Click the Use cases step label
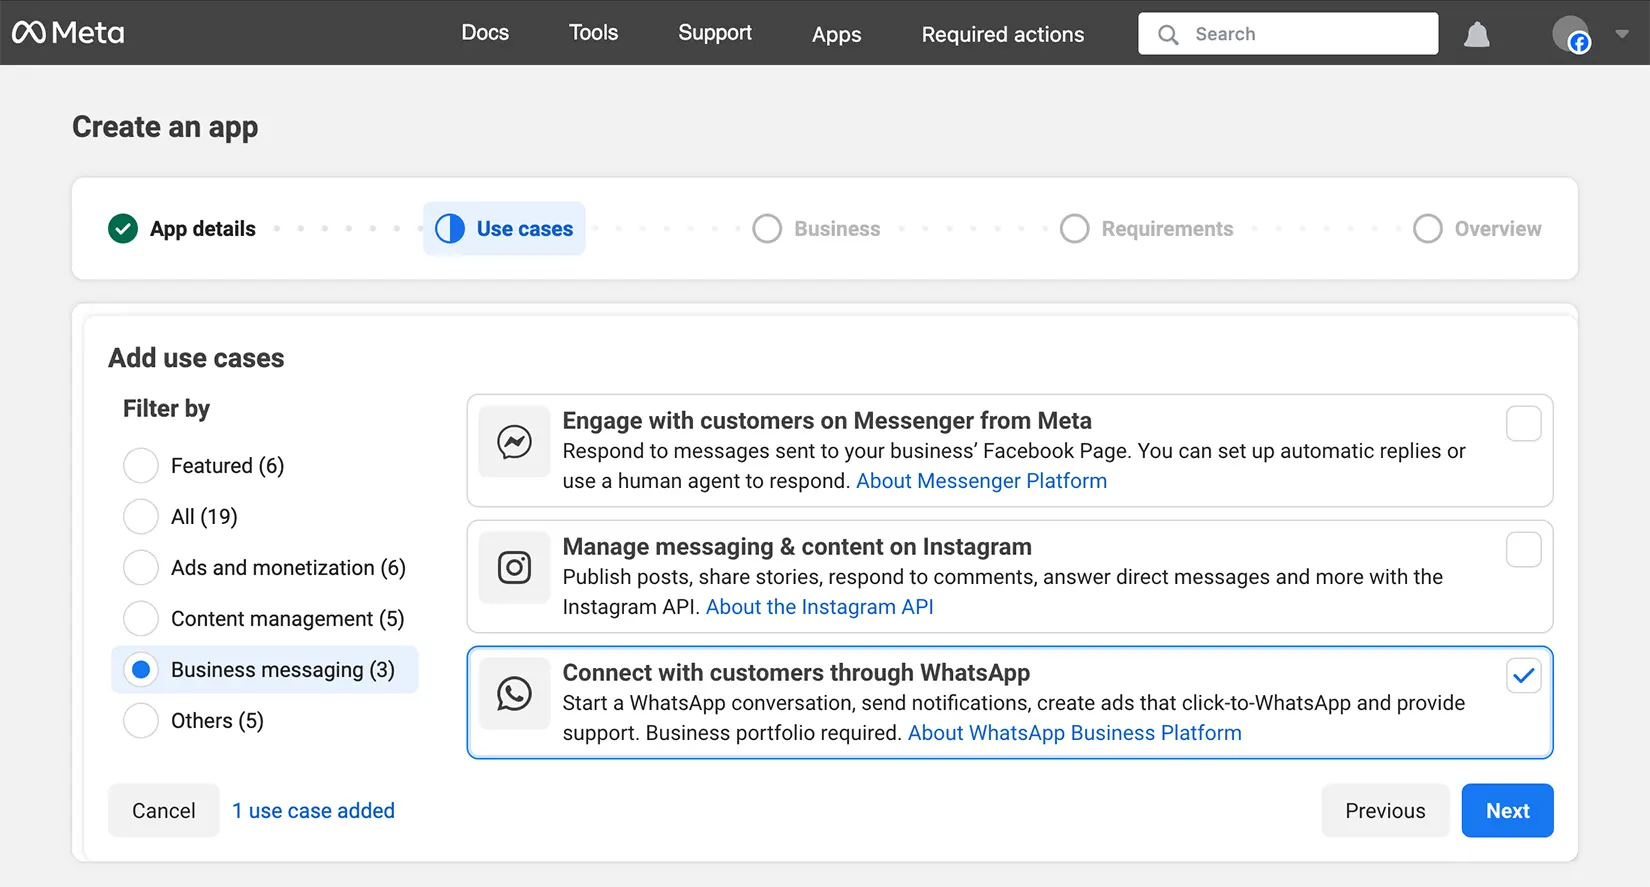The height and width of the screenshot is (887, 1650). tap(525, 229)
